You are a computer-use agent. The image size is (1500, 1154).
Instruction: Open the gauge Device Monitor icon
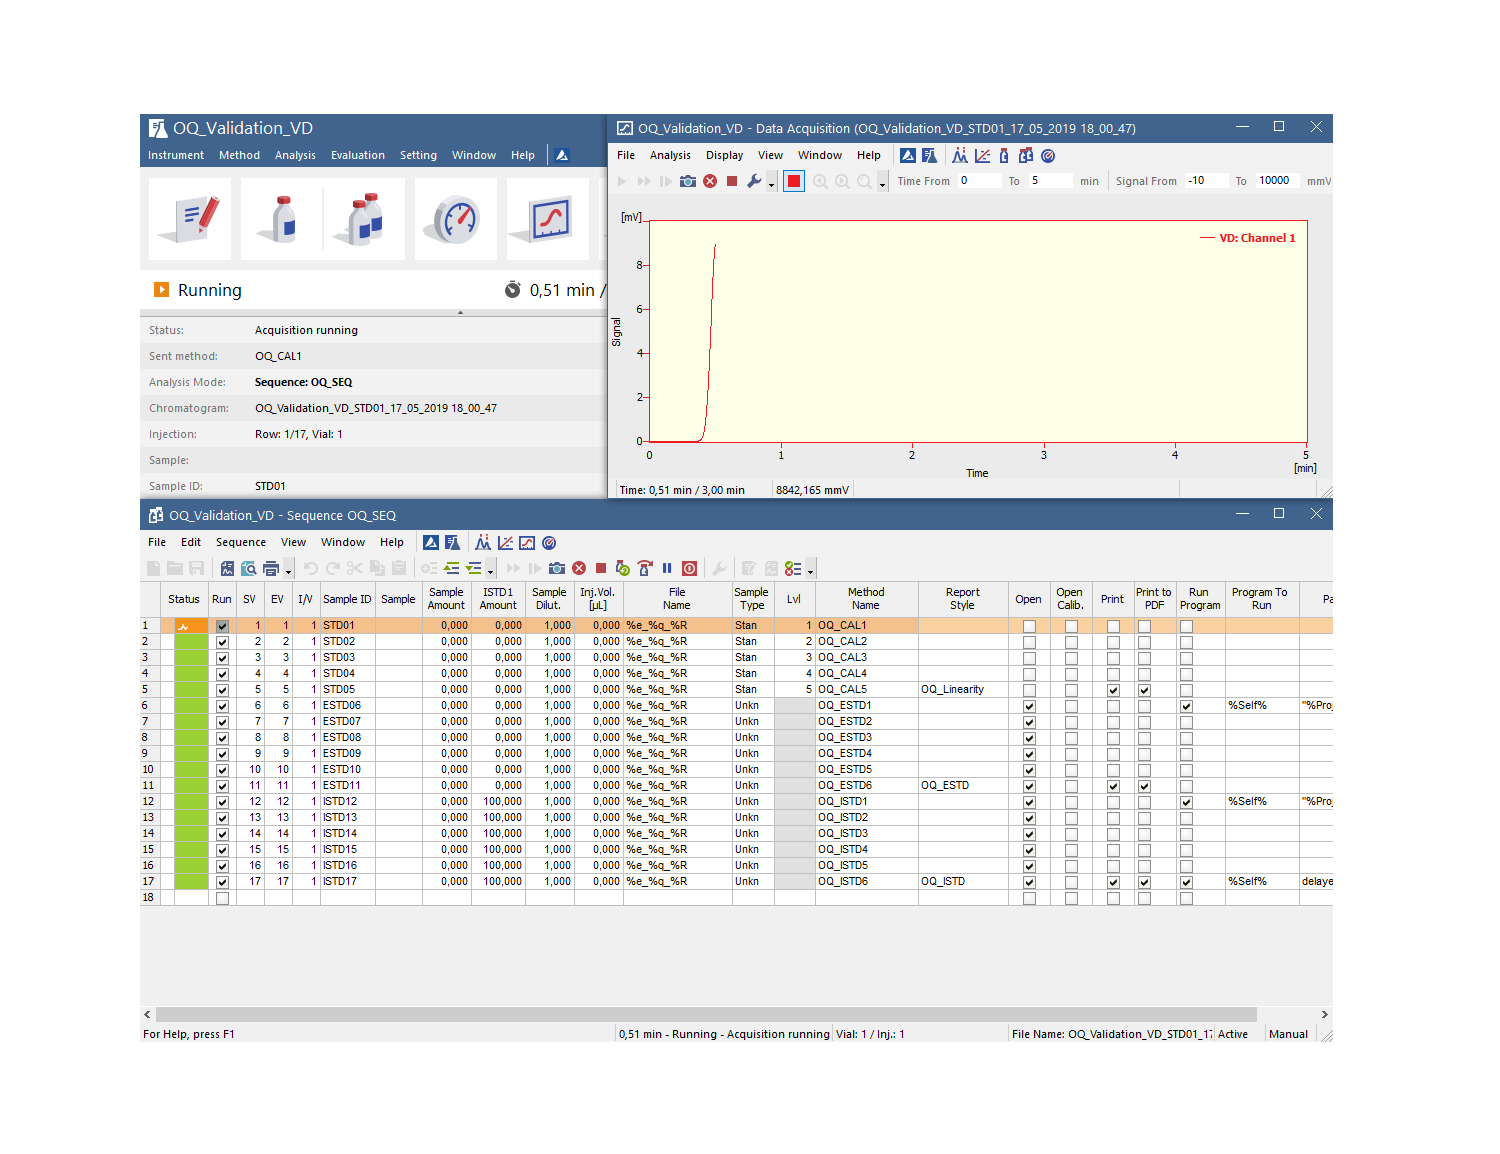456,219
